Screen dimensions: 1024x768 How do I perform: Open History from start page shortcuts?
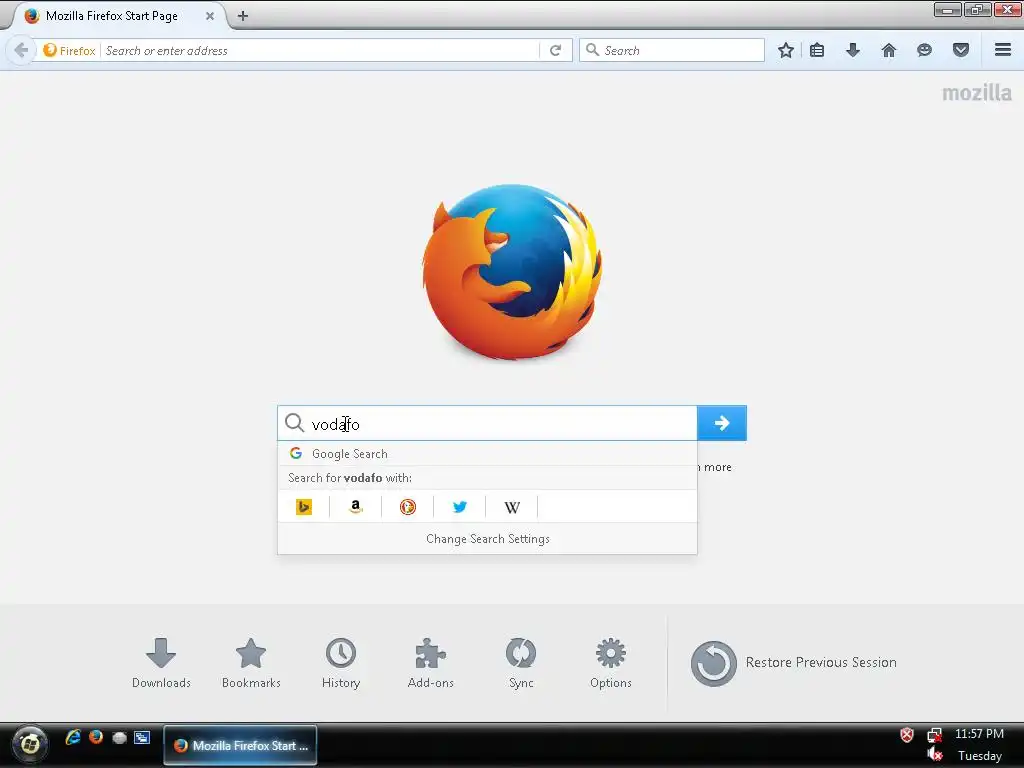(341, 664)
